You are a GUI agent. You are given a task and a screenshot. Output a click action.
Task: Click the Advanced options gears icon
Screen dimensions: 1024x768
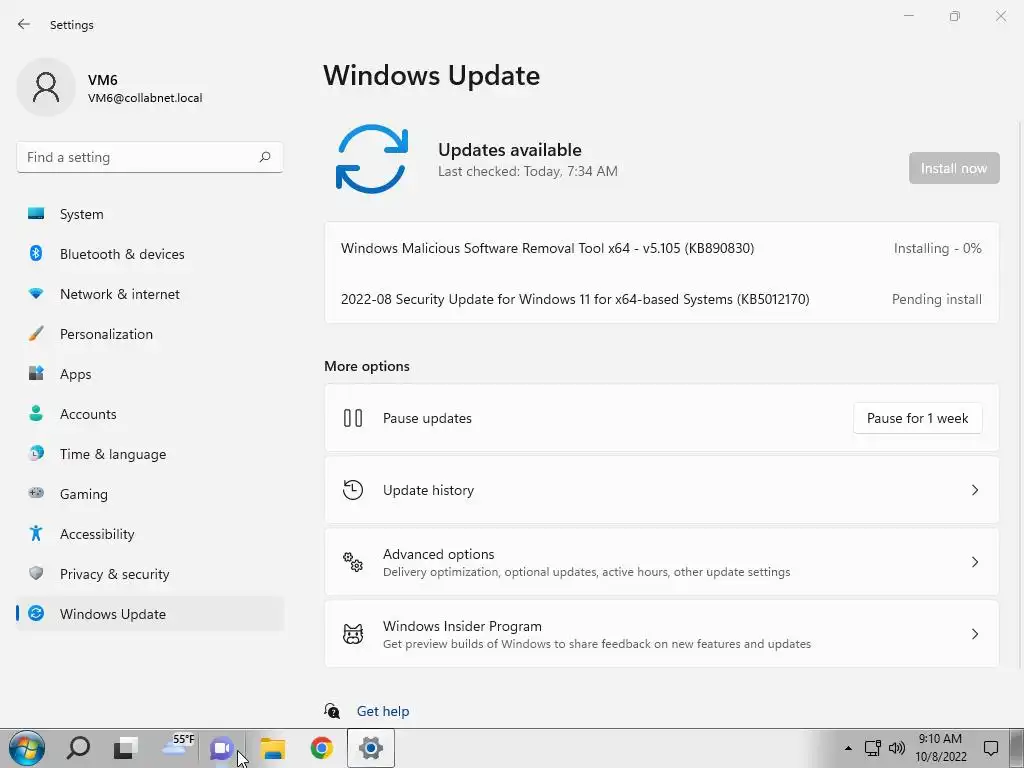[x=353, y=562]
